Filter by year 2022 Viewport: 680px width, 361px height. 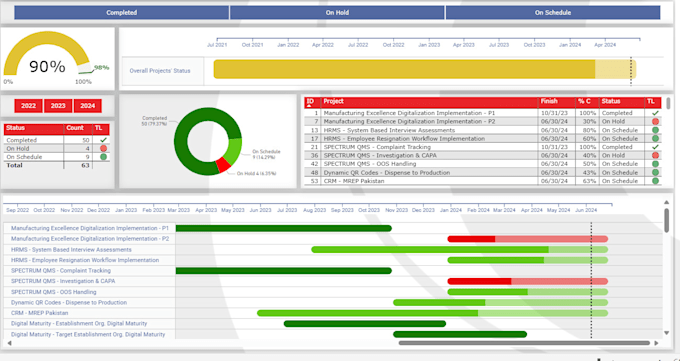pos(29,106)
